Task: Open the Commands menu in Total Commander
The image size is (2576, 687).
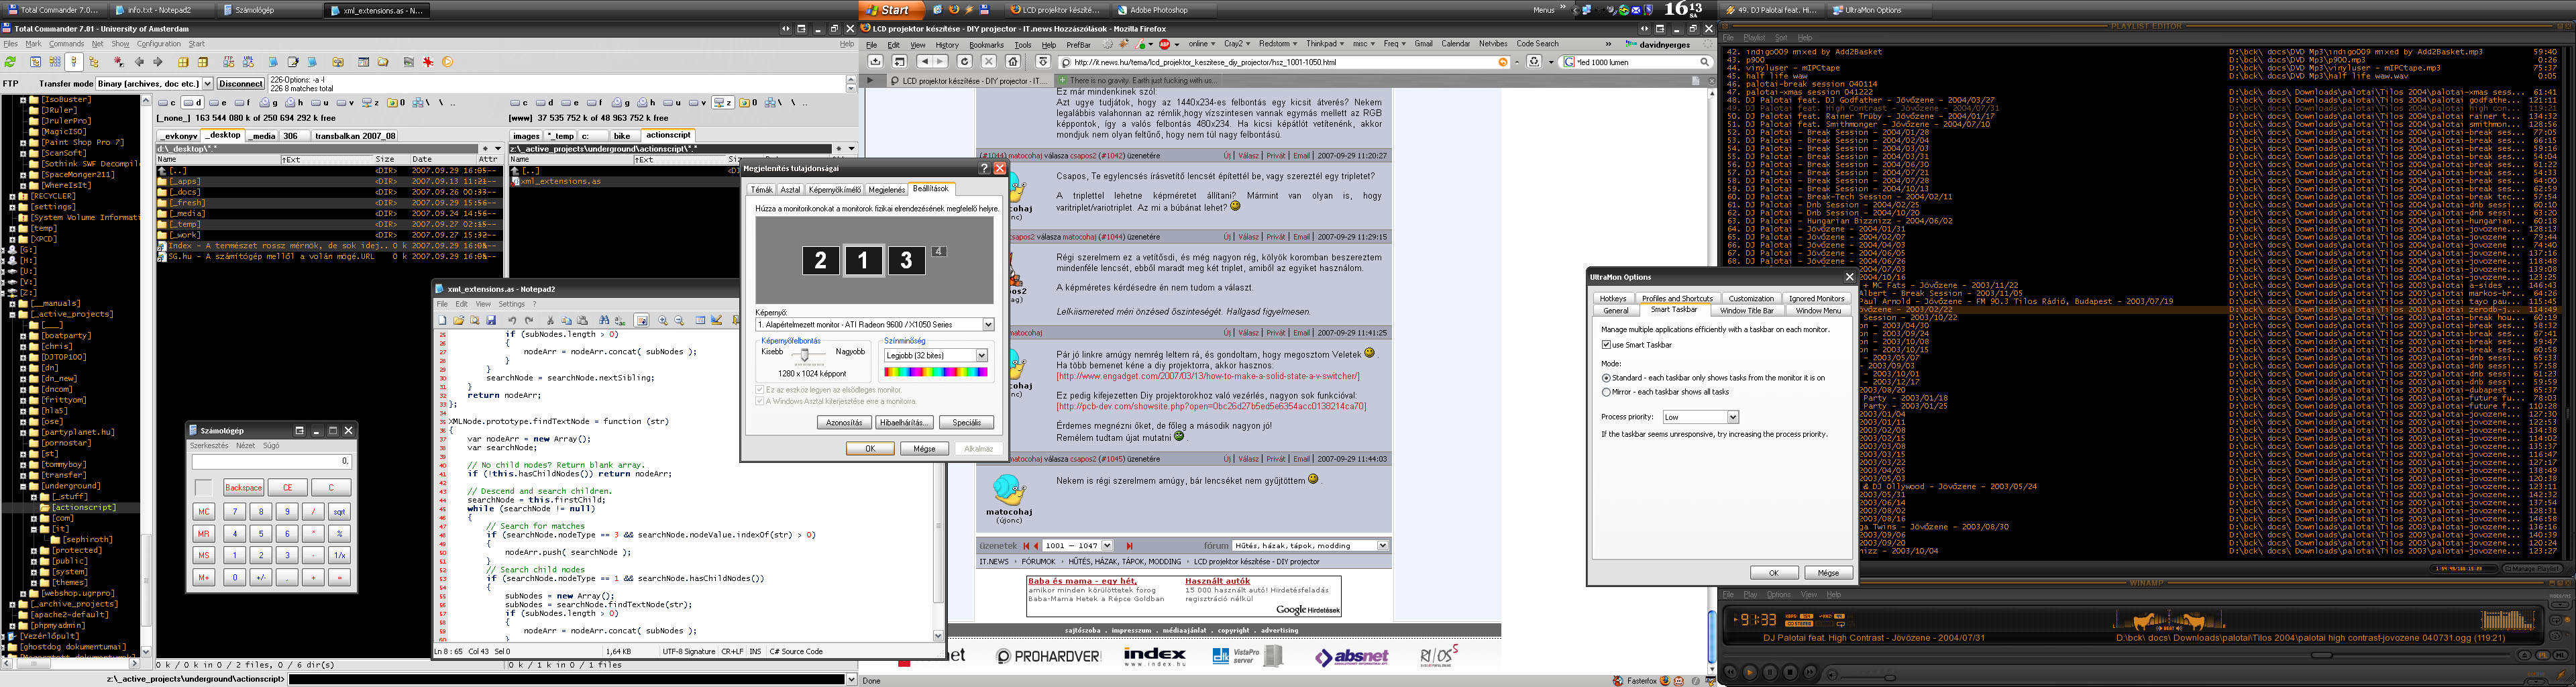Action: (x=66, y=44)
